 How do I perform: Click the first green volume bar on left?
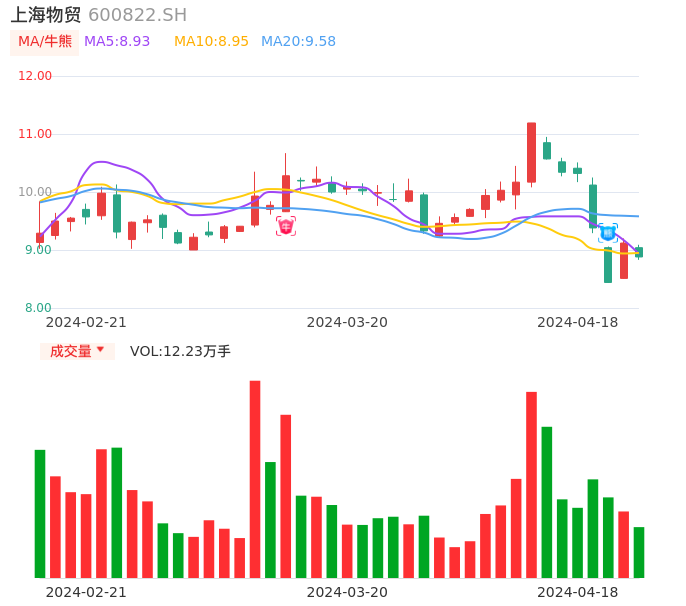pyautogui.click(x=40, y=514)
